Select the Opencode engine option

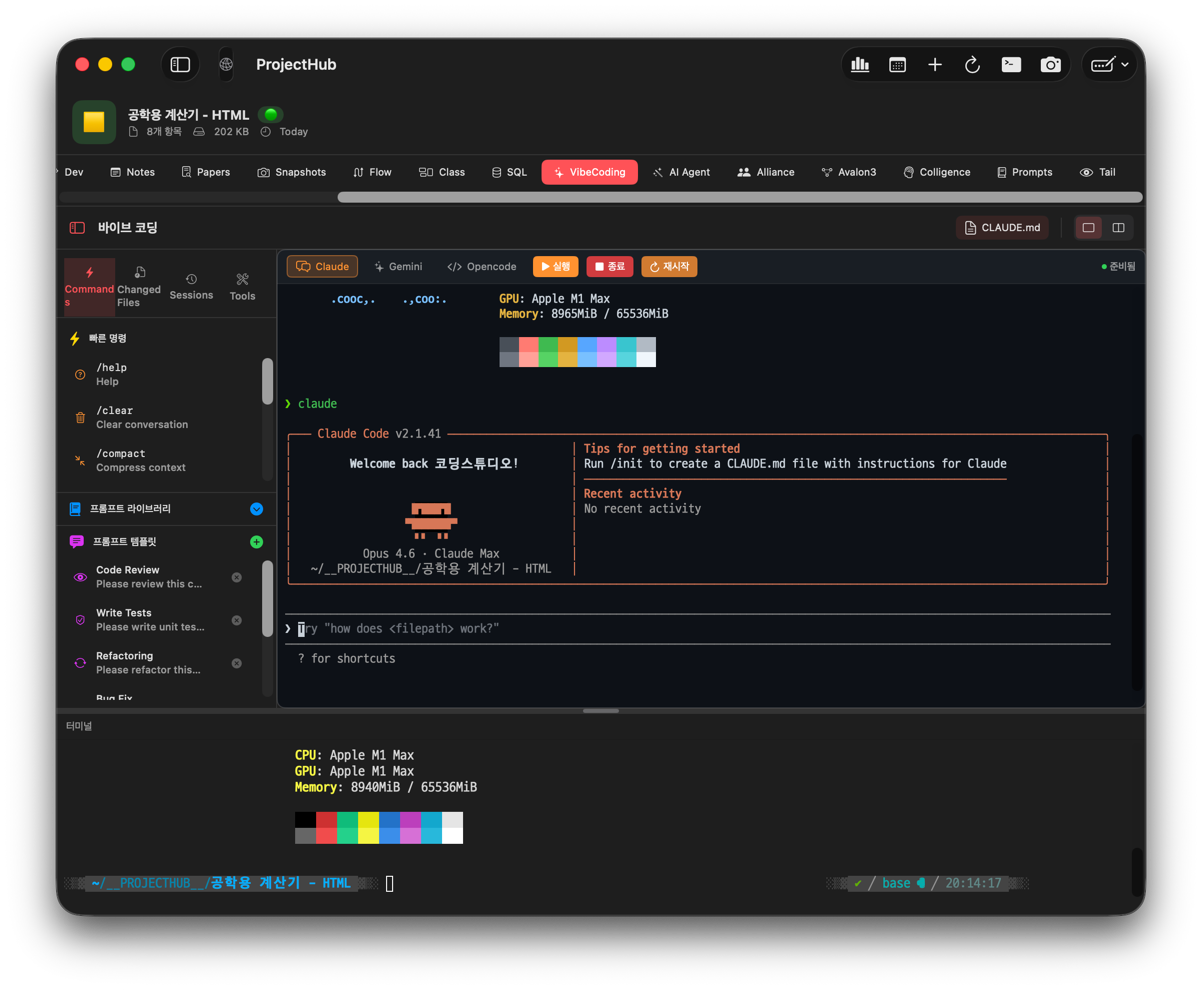(x=481, y=266)
